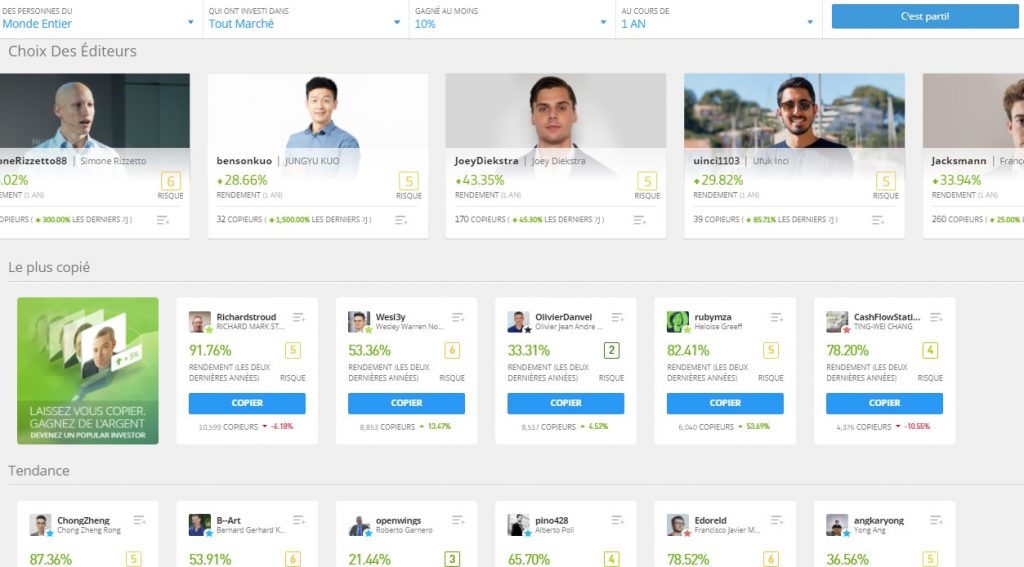Open bensonkuo trader name link

pos(244,161)
